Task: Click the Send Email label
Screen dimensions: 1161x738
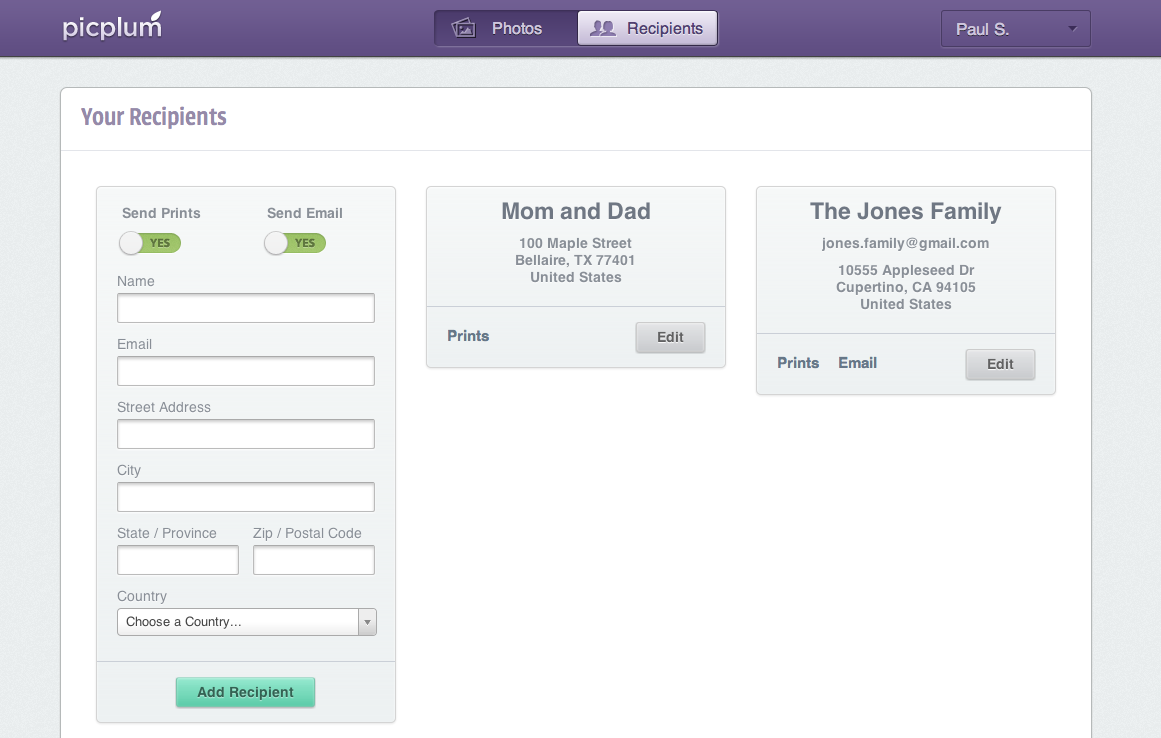Action: pyautogui.click(x=305, y=213)
